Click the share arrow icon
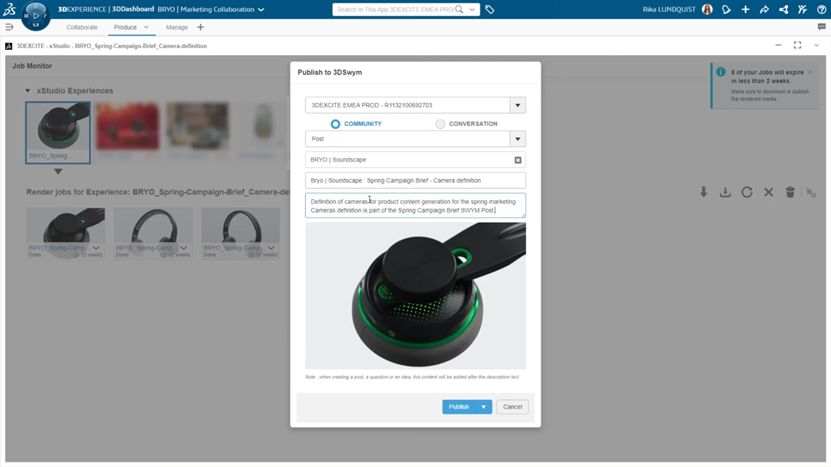Viewport: 831px width, 467px height. [x=764, y=10]
